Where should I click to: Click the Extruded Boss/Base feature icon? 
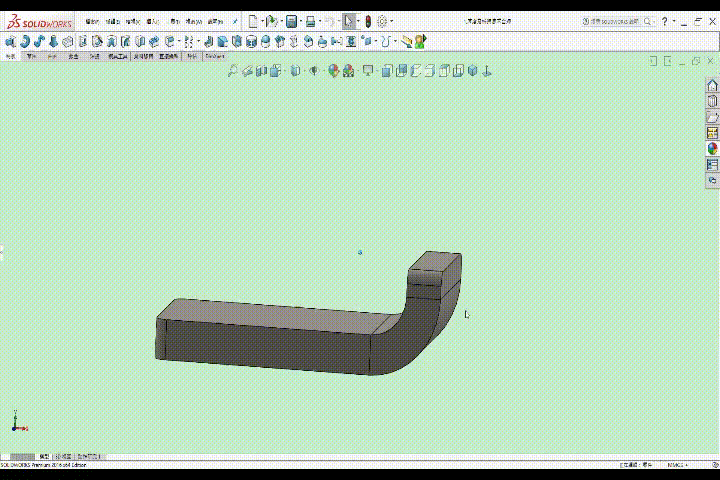click(x=10, y=42)
